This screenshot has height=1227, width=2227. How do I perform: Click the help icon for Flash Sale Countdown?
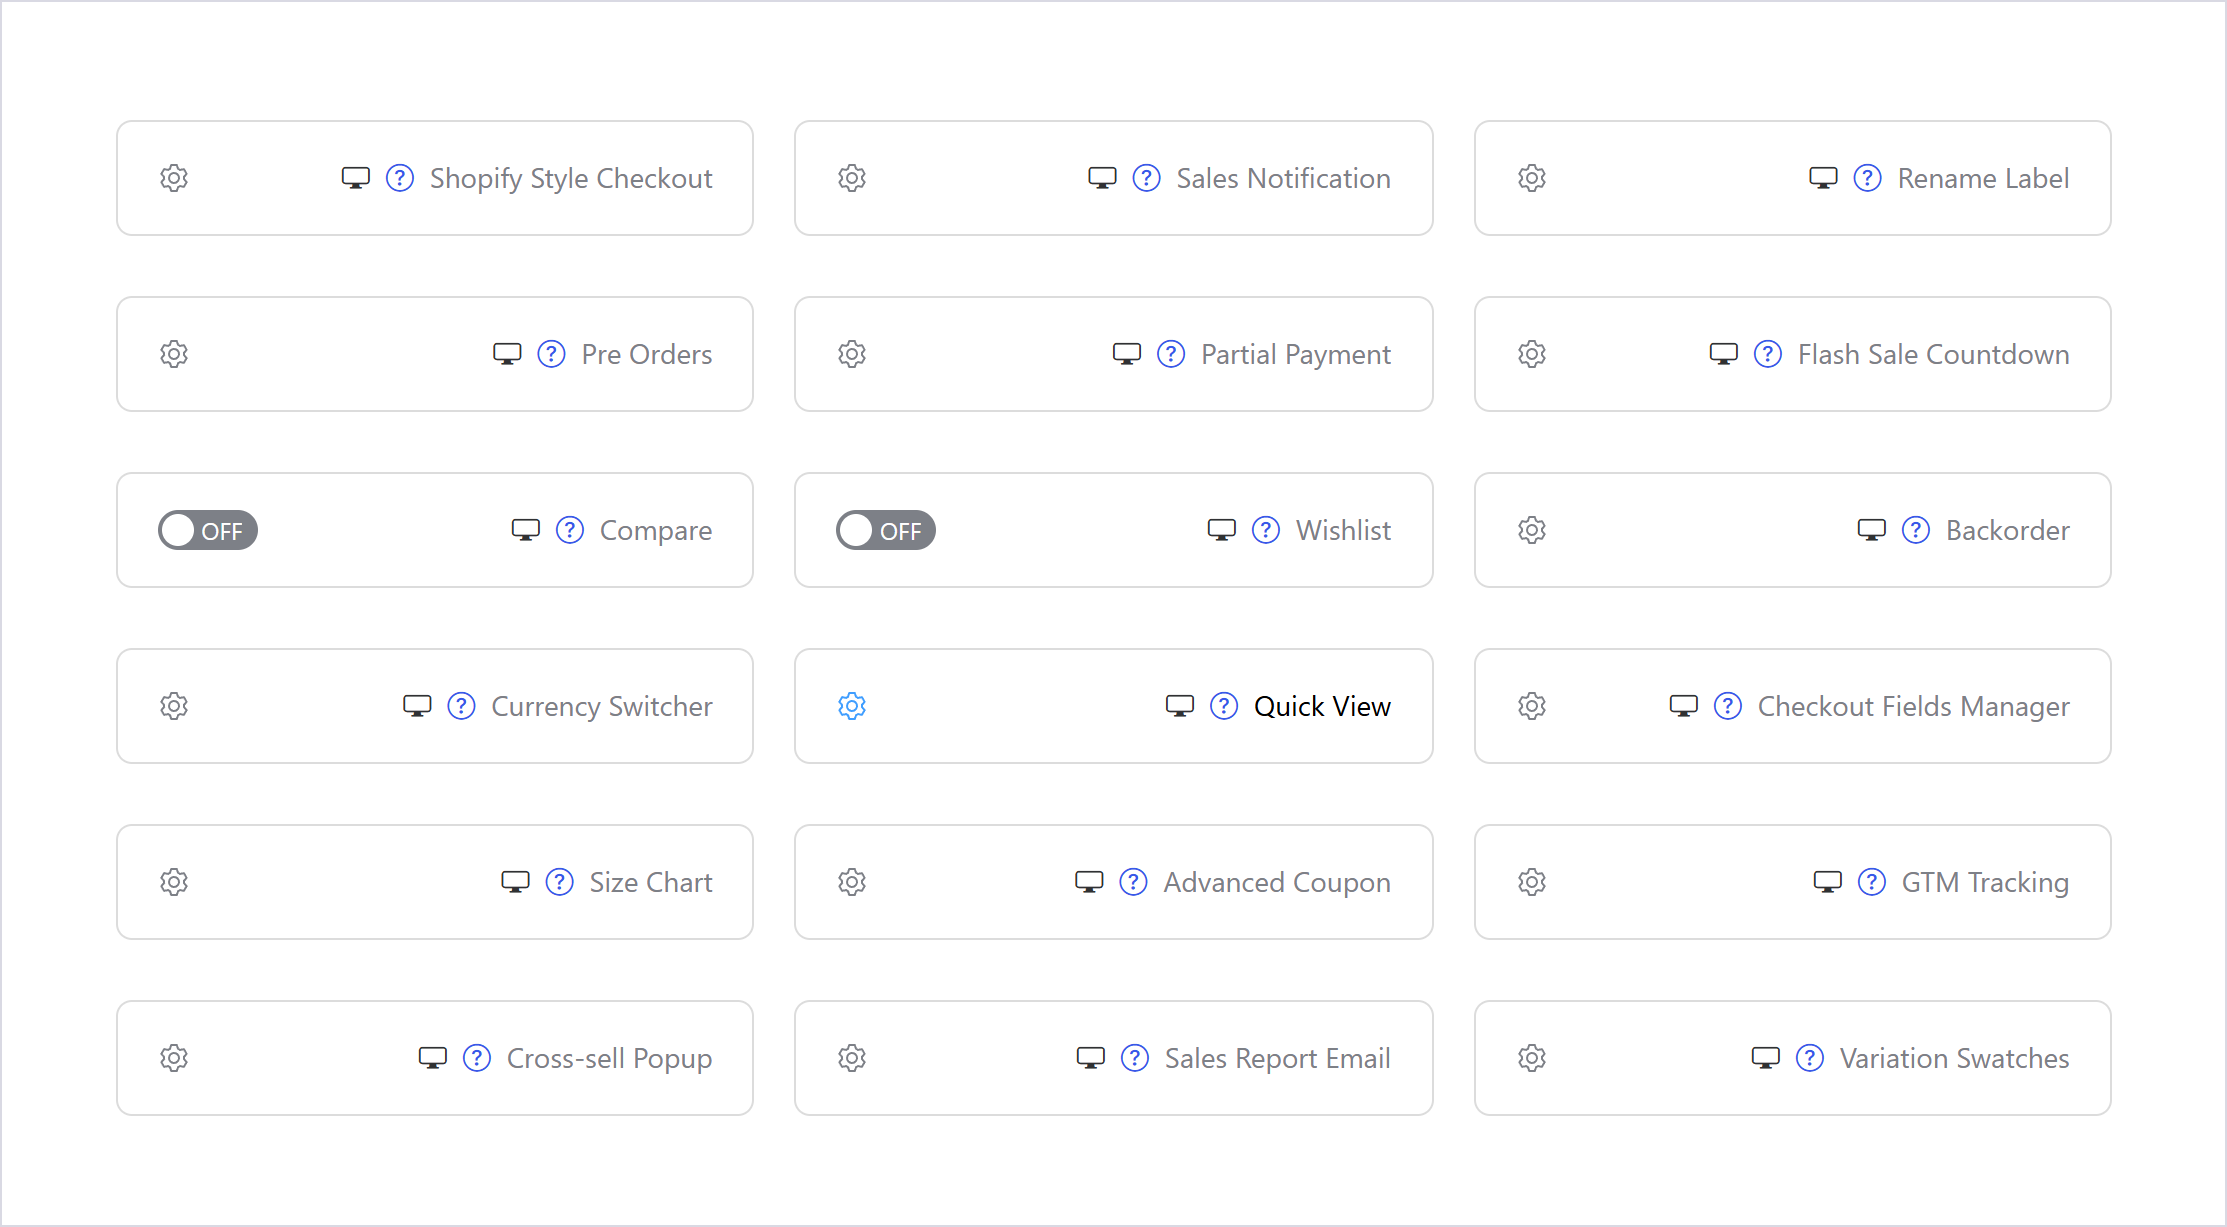click(1768, 354)
